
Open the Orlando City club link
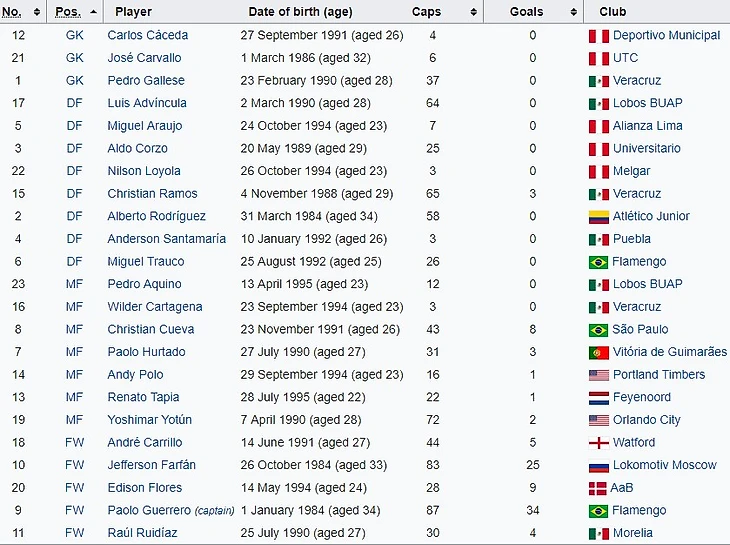[x=646, y=420]
